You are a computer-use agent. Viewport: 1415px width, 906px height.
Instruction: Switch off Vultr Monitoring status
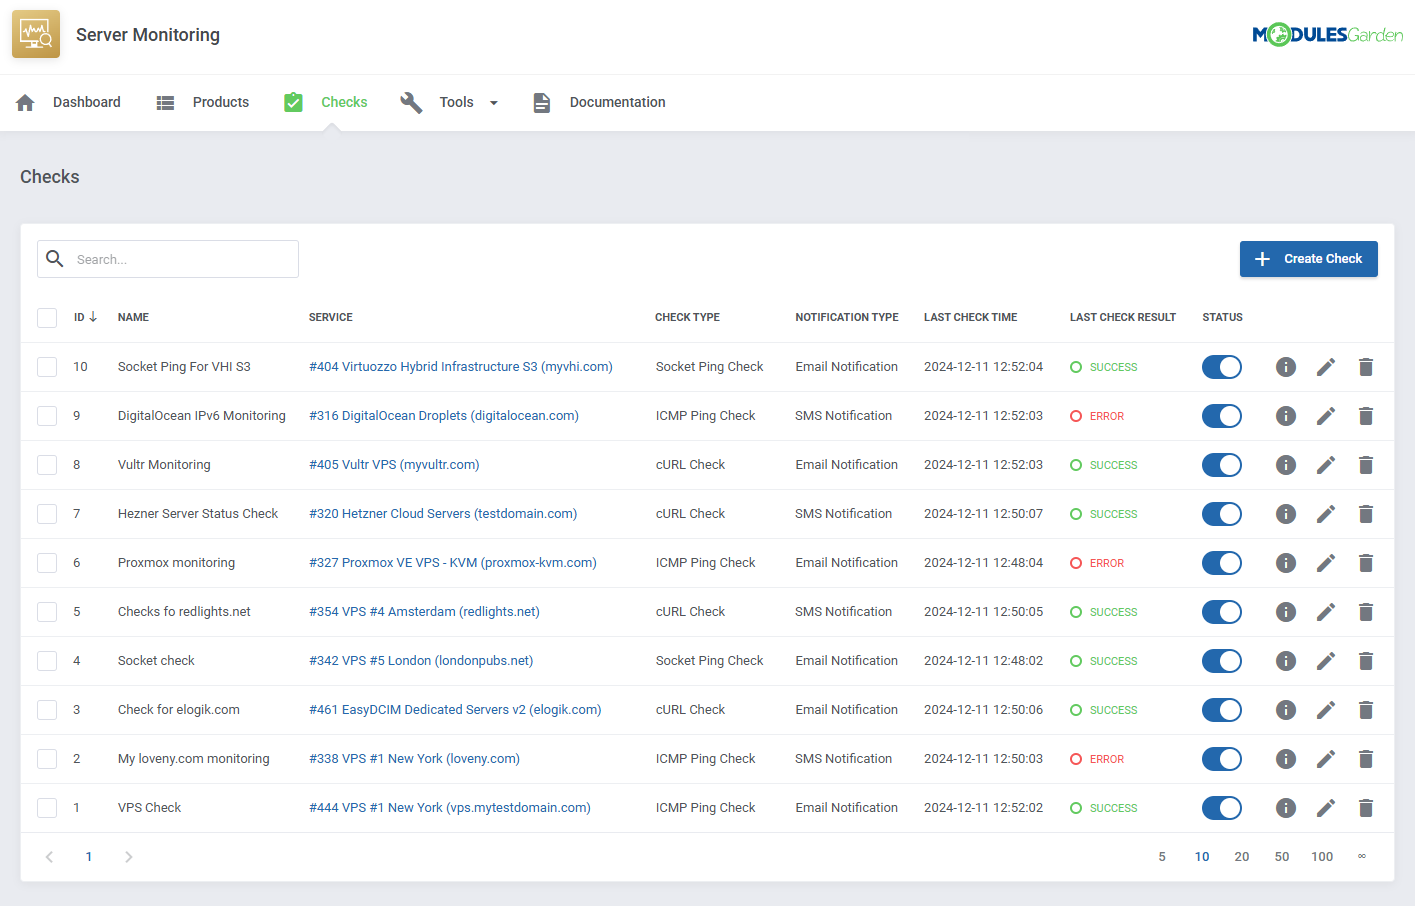1222,465
